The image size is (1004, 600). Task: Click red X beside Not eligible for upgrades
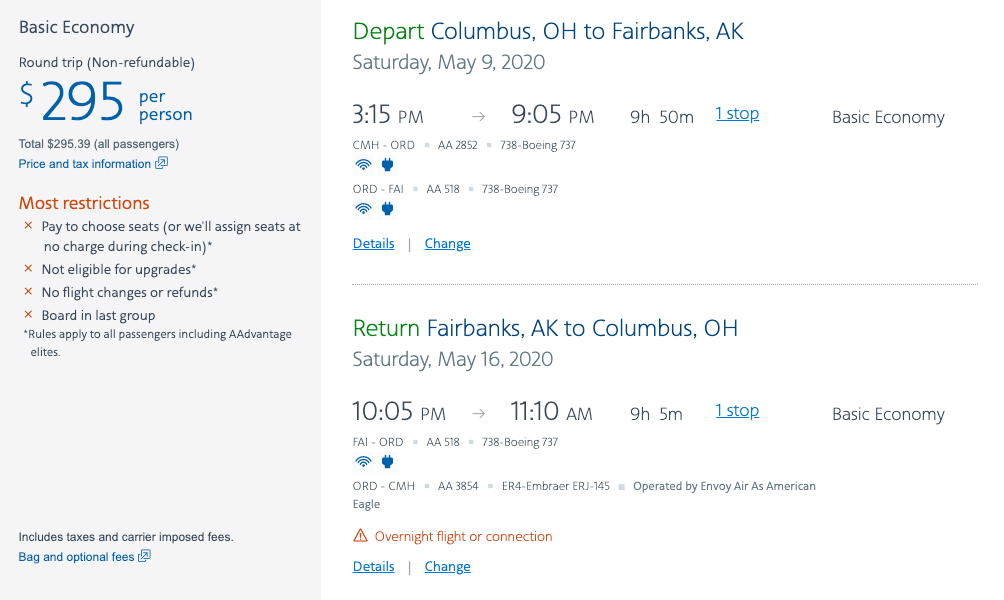coord(29,269)
